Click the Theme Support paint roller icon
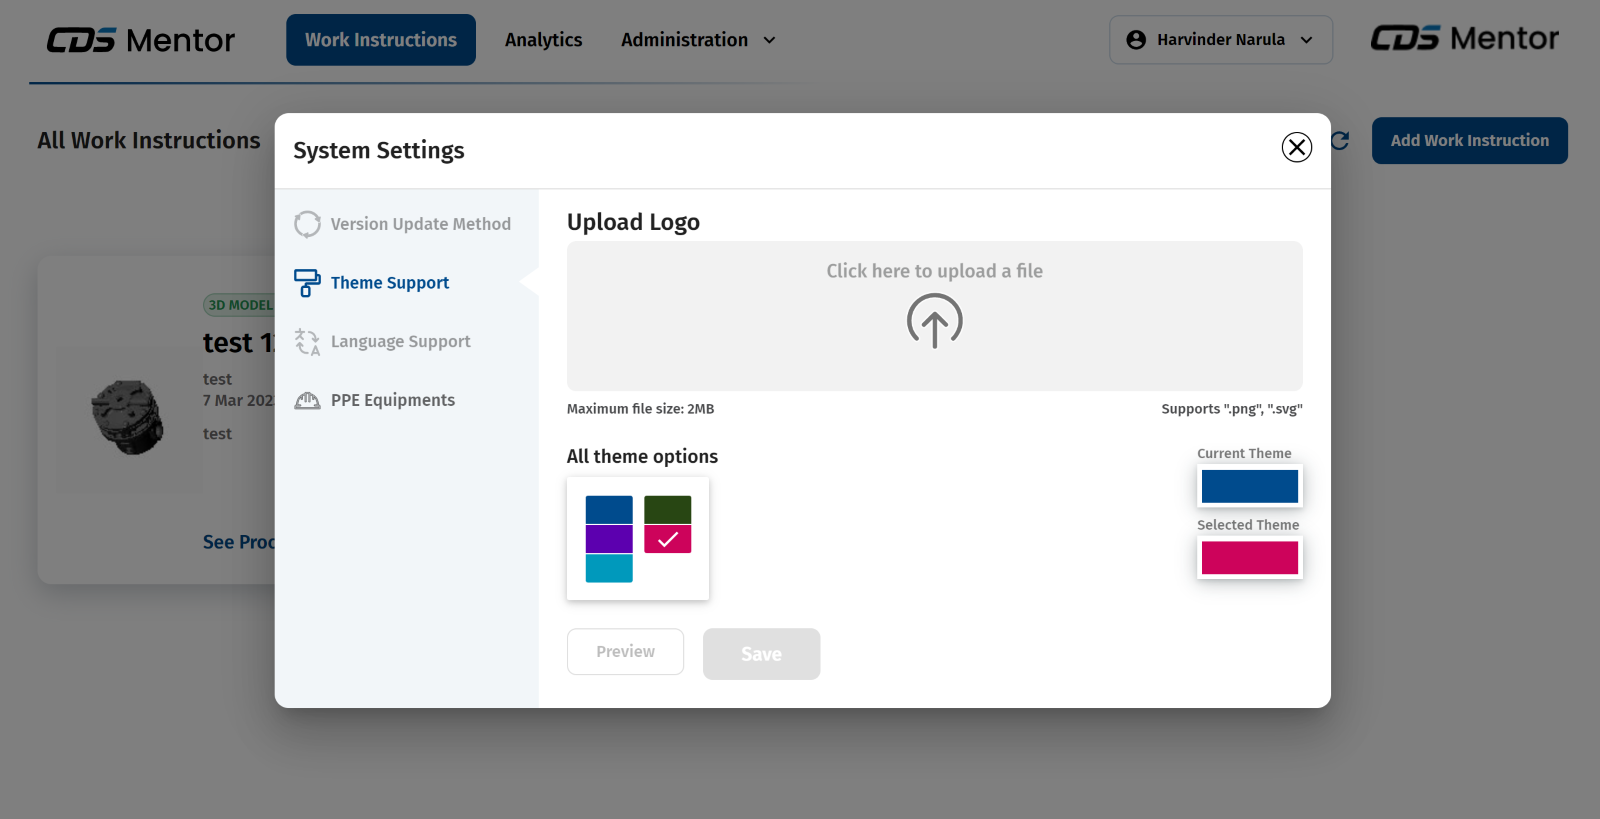 coord(307,283)
